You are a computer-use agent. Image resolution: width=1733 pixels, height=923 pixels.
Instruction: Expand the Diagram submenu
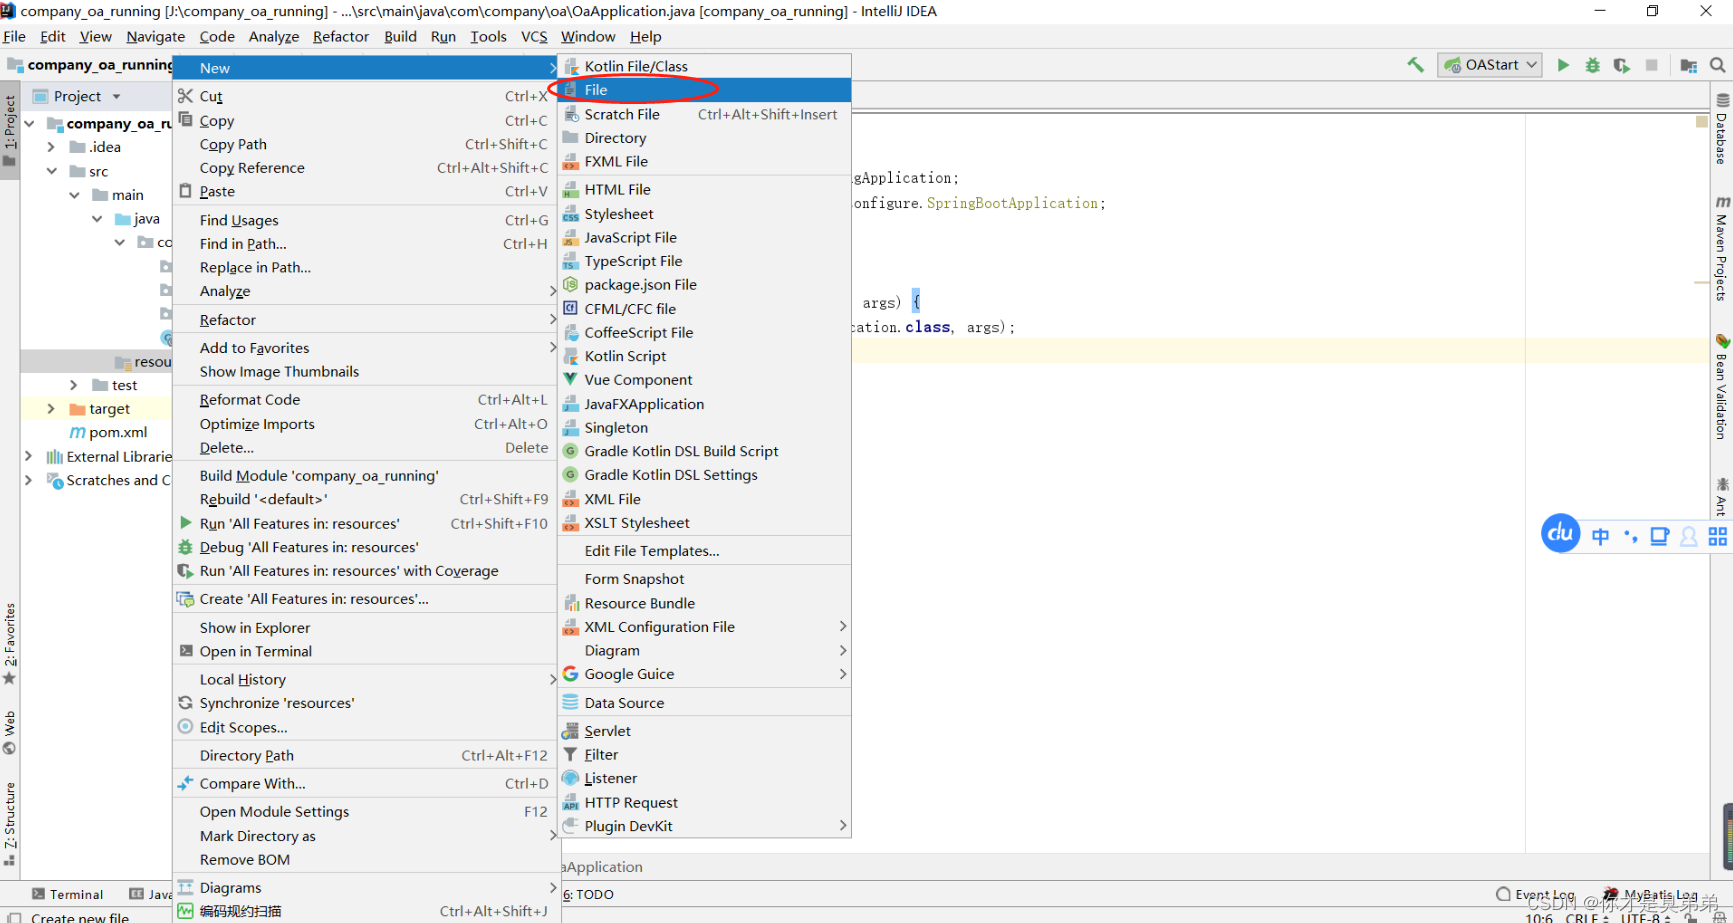(x=704, y=650)
